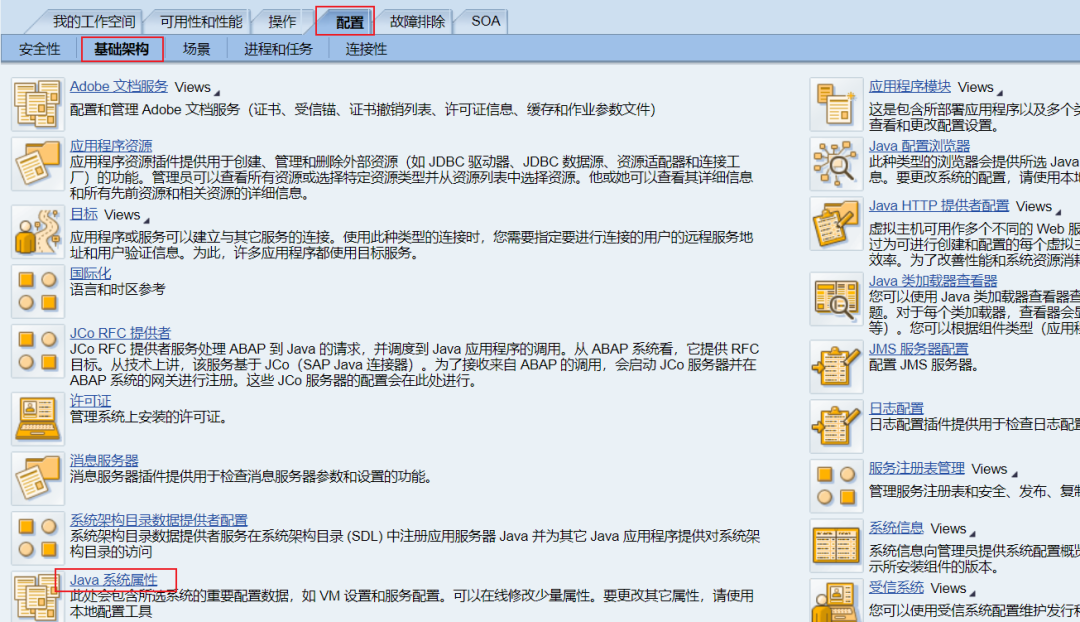Open Views dropdown next to 受信系统

tap(953, 588)
